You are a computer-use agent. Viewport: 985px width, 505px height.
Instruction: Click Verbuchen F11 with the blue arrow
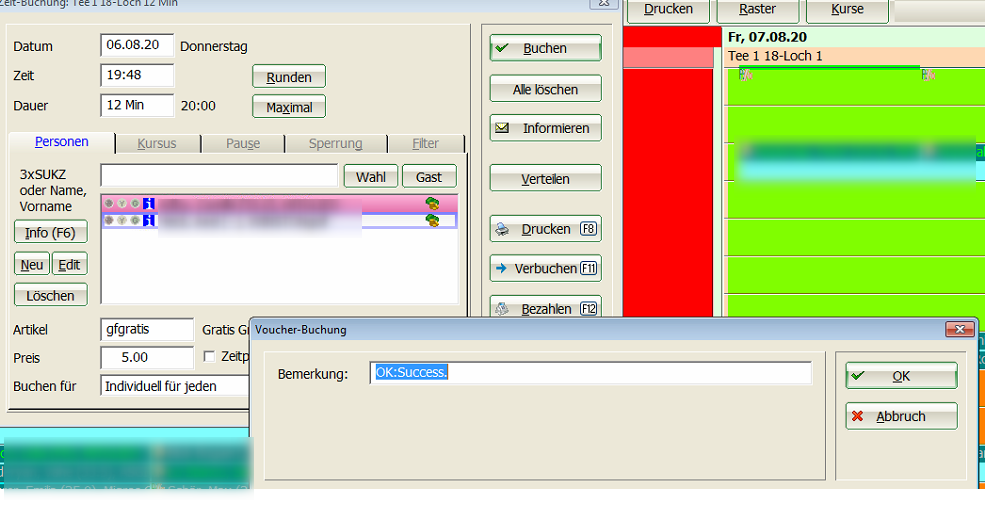click(545, 269)
